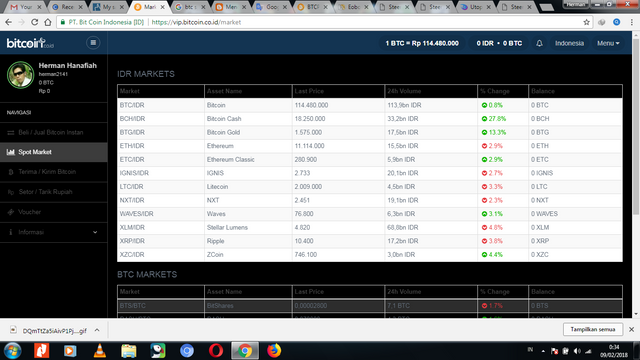Viewport: 640px width, 360px height.
Task: Click the Spot Market chart icon
Action: [11, 152]
